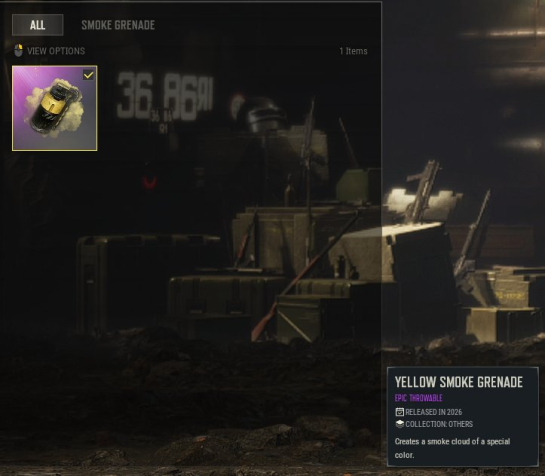Click the mouse icon beside View Options
This screenshot has width=545, height=476.
coord(18,51)
